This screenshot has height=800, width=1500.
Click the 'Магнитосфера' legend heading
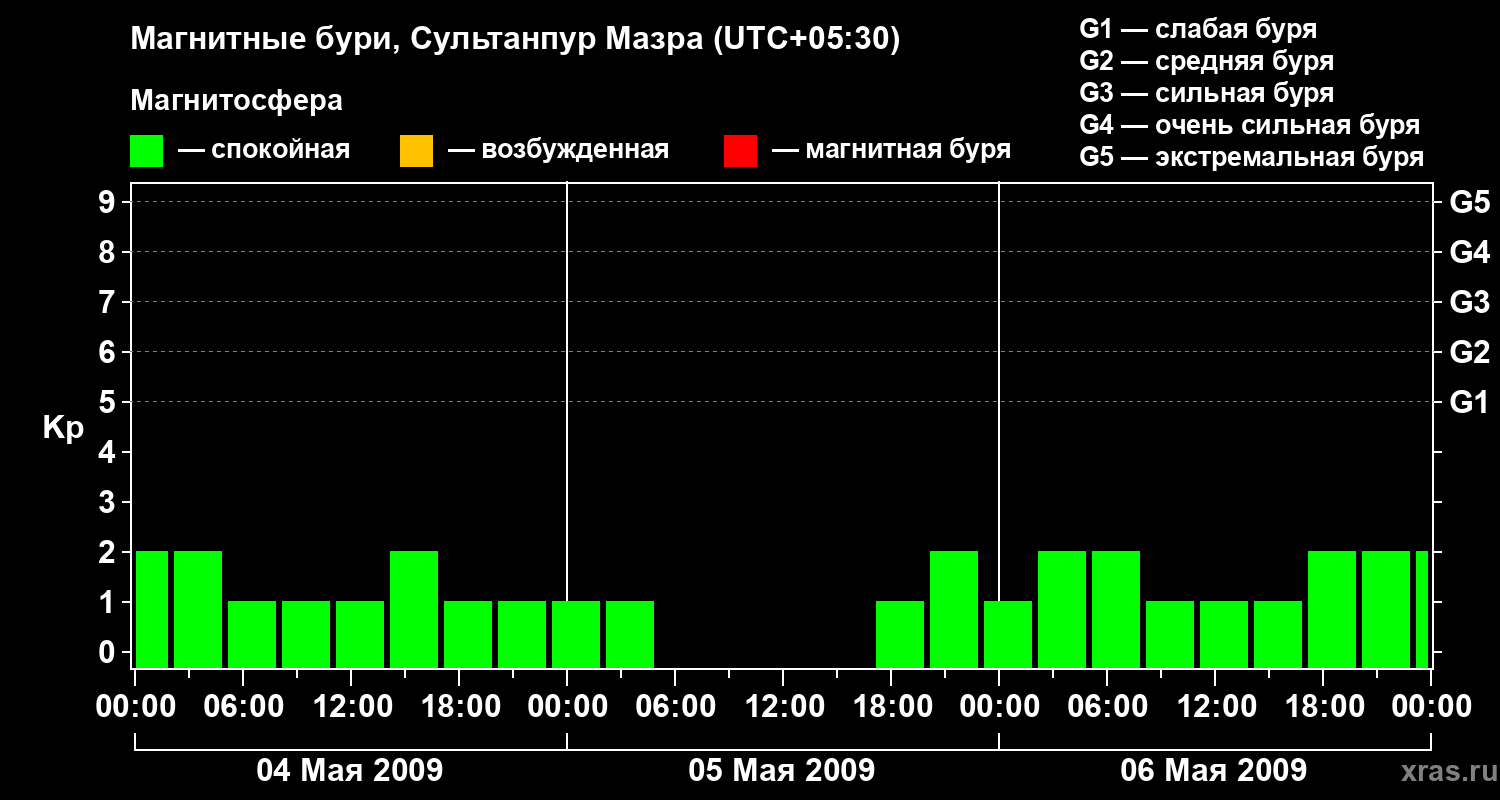click(x=236, y=101)
